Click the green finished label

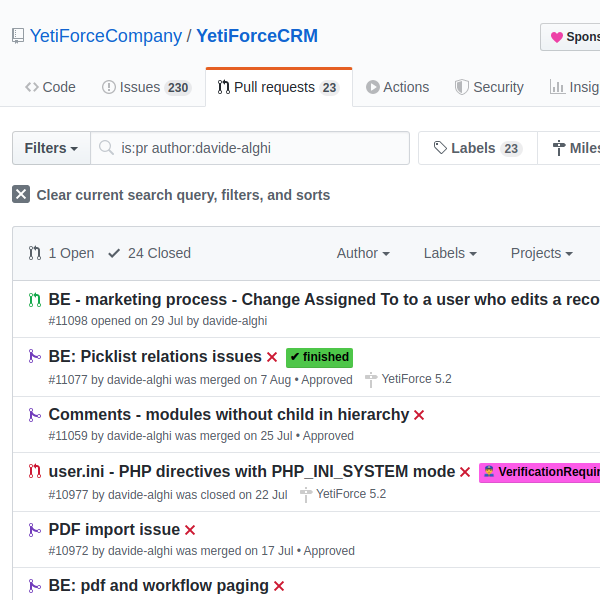pos(320,357)
